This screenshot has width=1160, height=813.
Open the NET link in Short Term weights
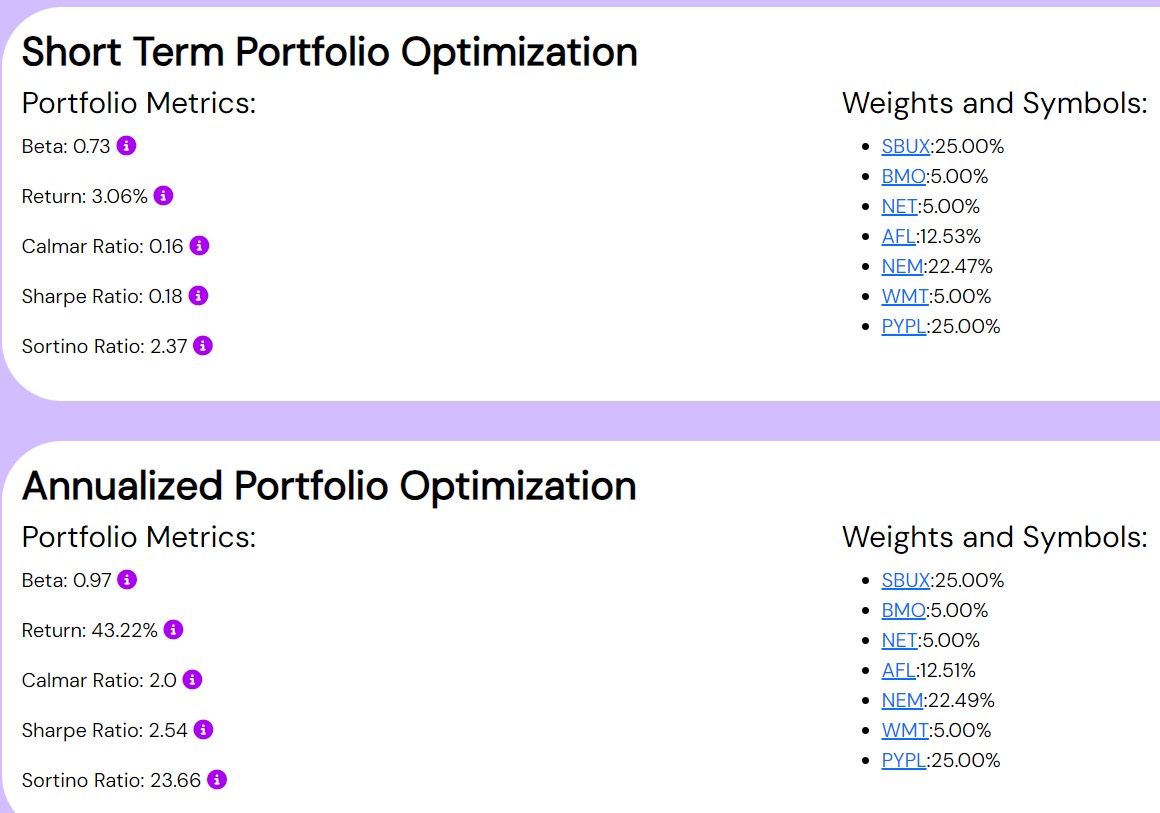(899, 207)
